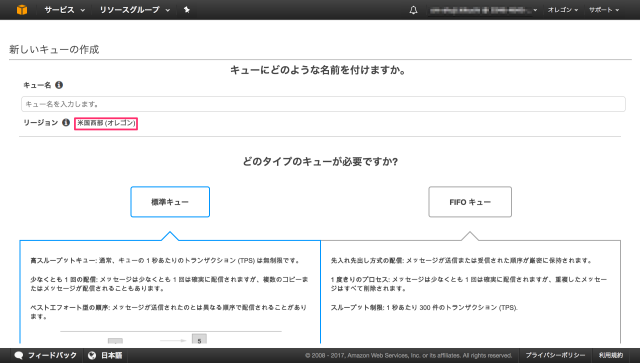Click the pin shortcut icon
The width and height of the screenshot is (640, 363).
click(187, 9)
